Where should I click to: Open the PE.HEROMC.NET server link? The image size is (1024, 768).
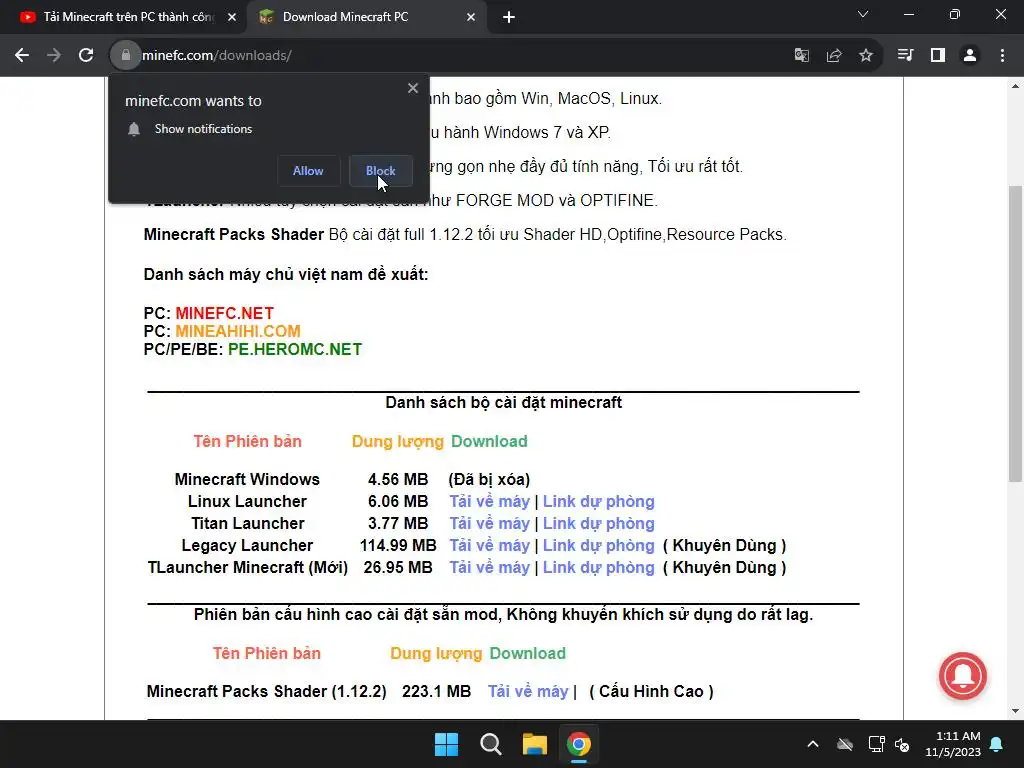(x=295, y=349)
